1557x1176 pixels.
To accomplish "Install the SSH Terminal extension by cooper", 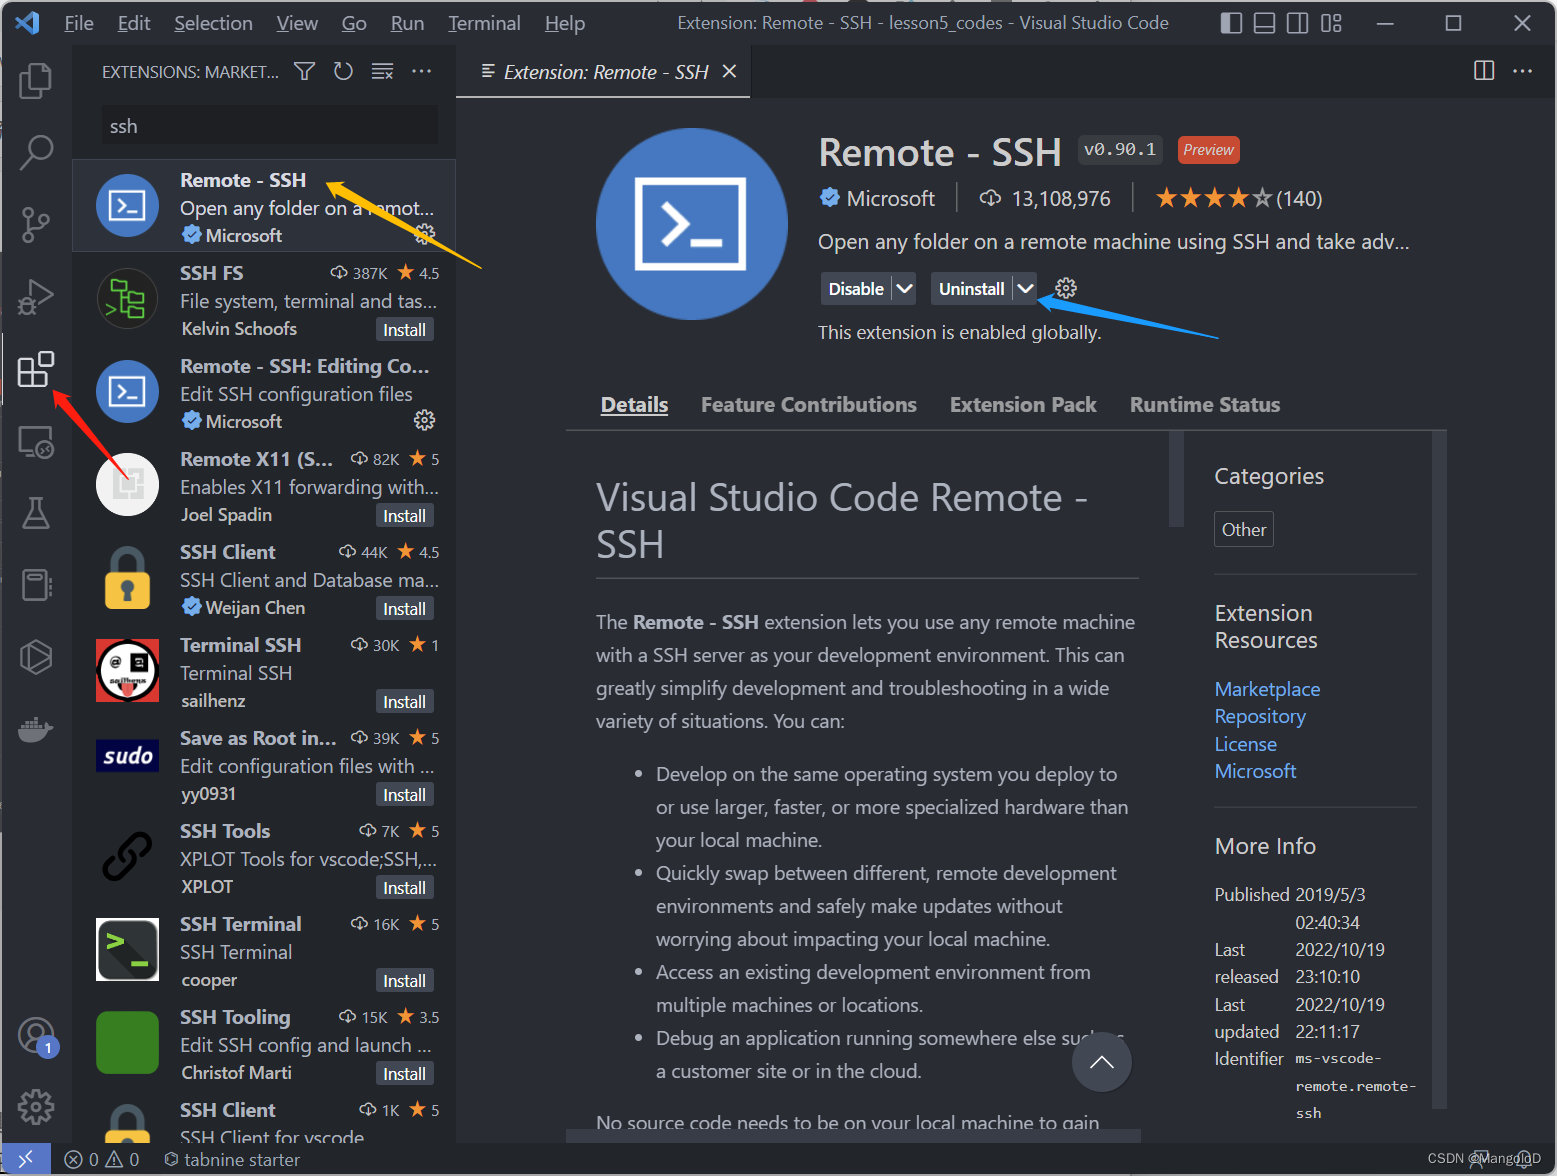I will [x=404, y=981].
